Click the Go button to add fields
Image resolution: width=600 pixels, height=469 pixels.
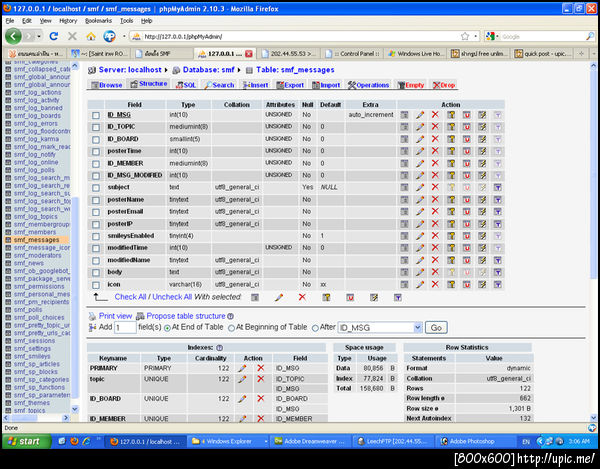click(x=436, y=327)
